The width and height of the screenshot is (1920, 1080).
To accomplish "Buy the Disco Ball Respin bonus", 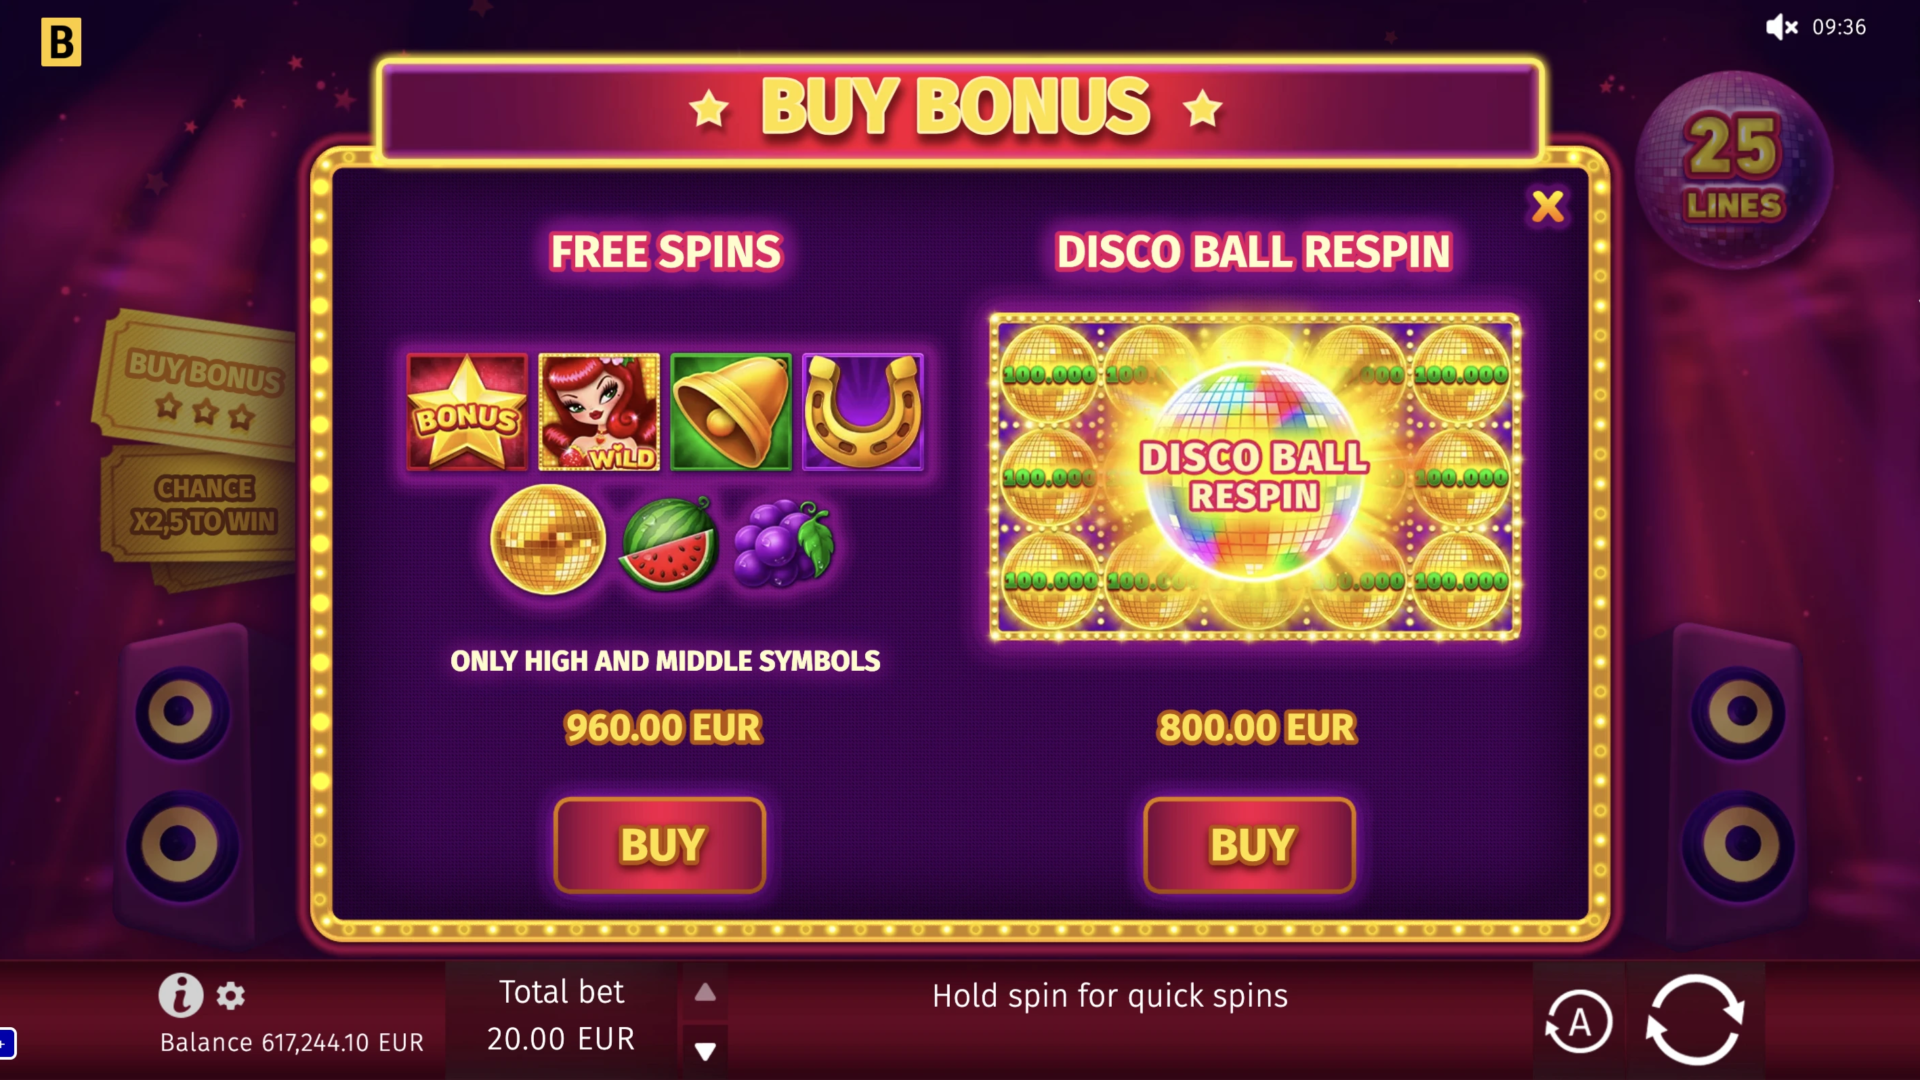I will coord(1250,845).
